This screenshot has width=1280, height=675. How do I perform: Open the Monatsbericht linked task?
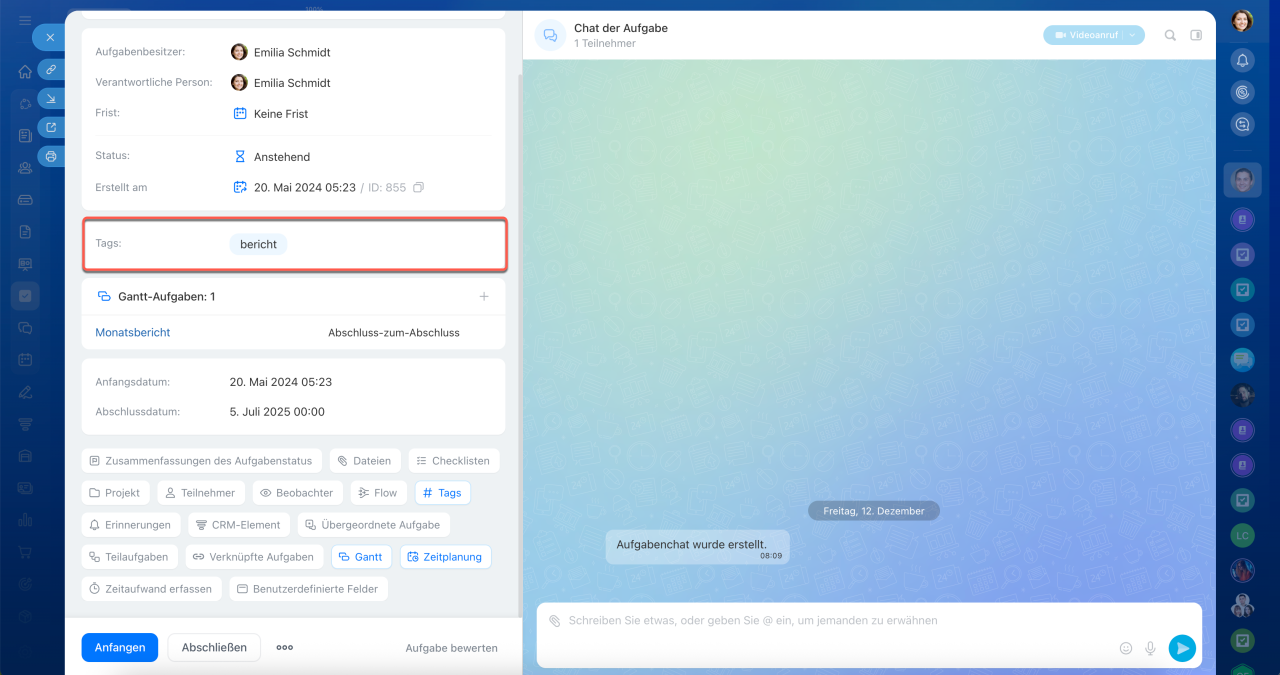pyautogui.click(x=133, y=332)
